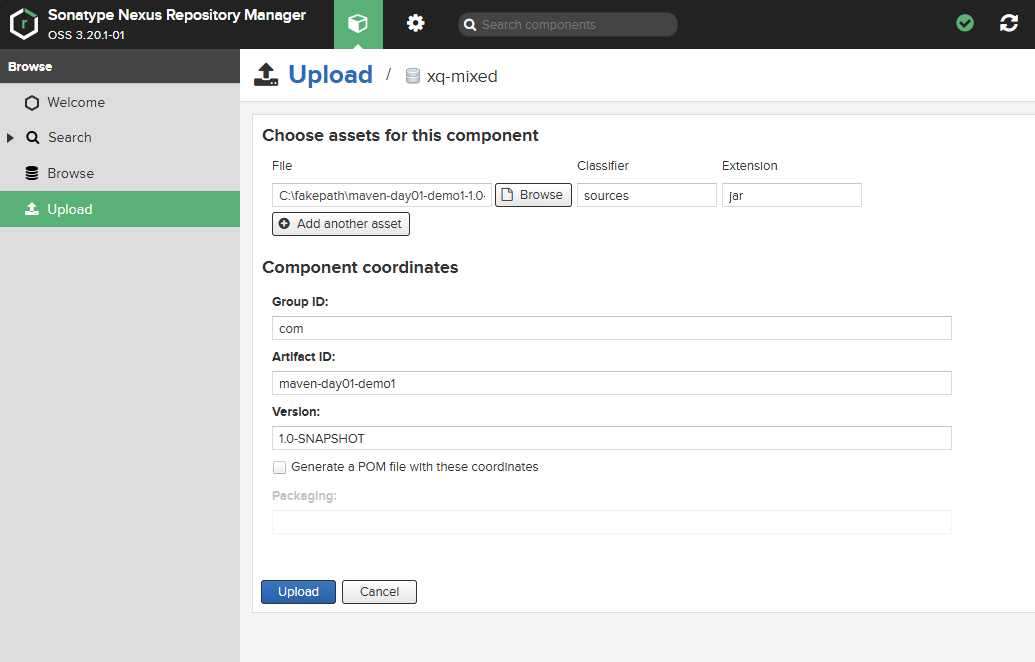
Task: Enable Generate a POM file checkbox
Action: click(x=279, y=467)
